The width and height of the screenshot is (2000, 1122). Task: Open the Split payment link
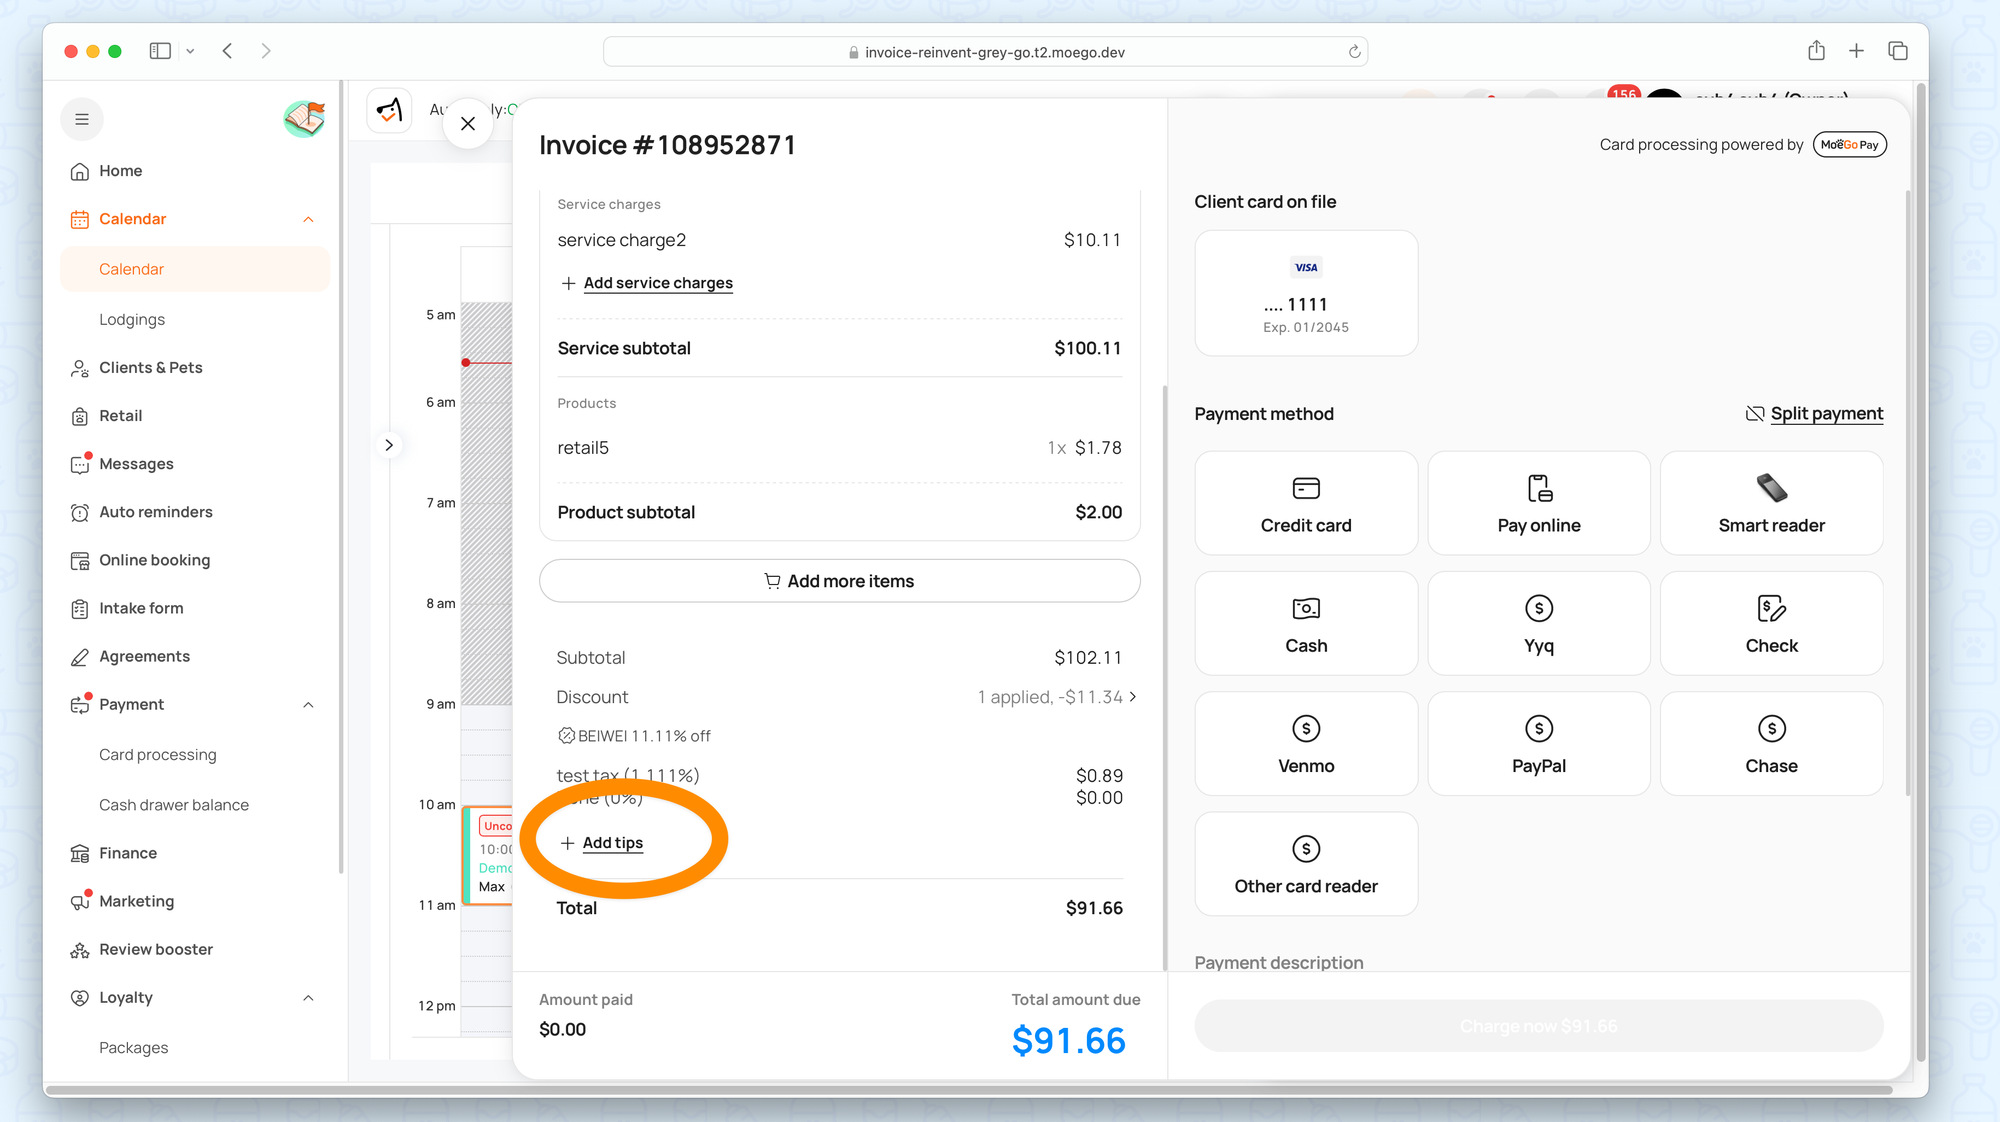pyautogui.click(x=1825, y=414)
